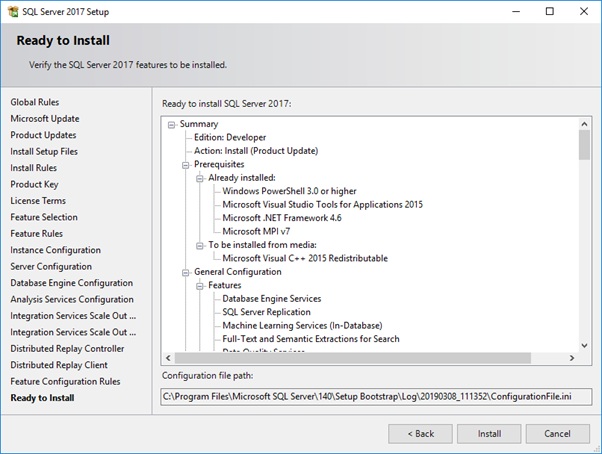Select Distributed Replay Client step
Screen dimensions: 602x454
59,365
